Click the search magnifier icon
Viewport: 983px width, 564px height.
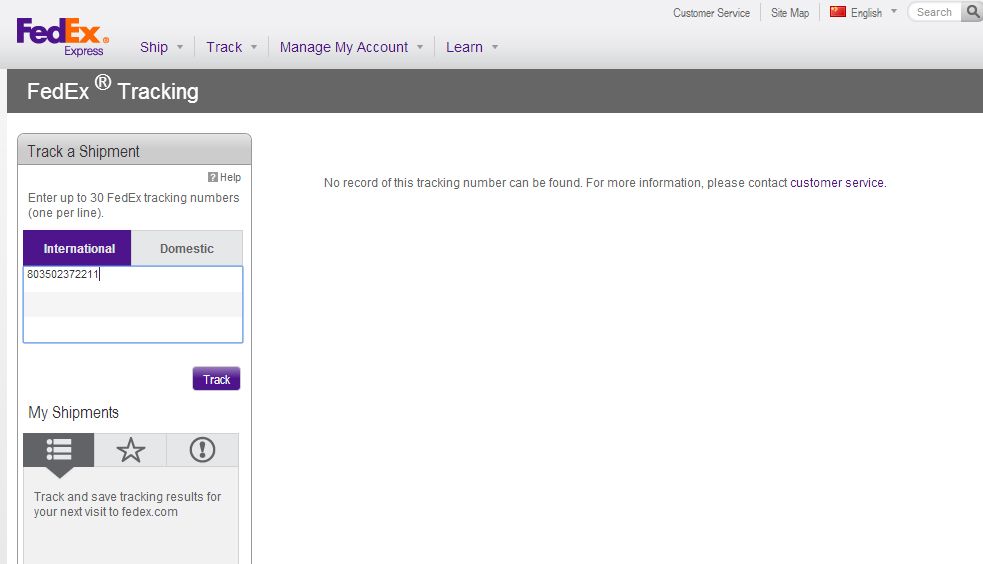973,12
